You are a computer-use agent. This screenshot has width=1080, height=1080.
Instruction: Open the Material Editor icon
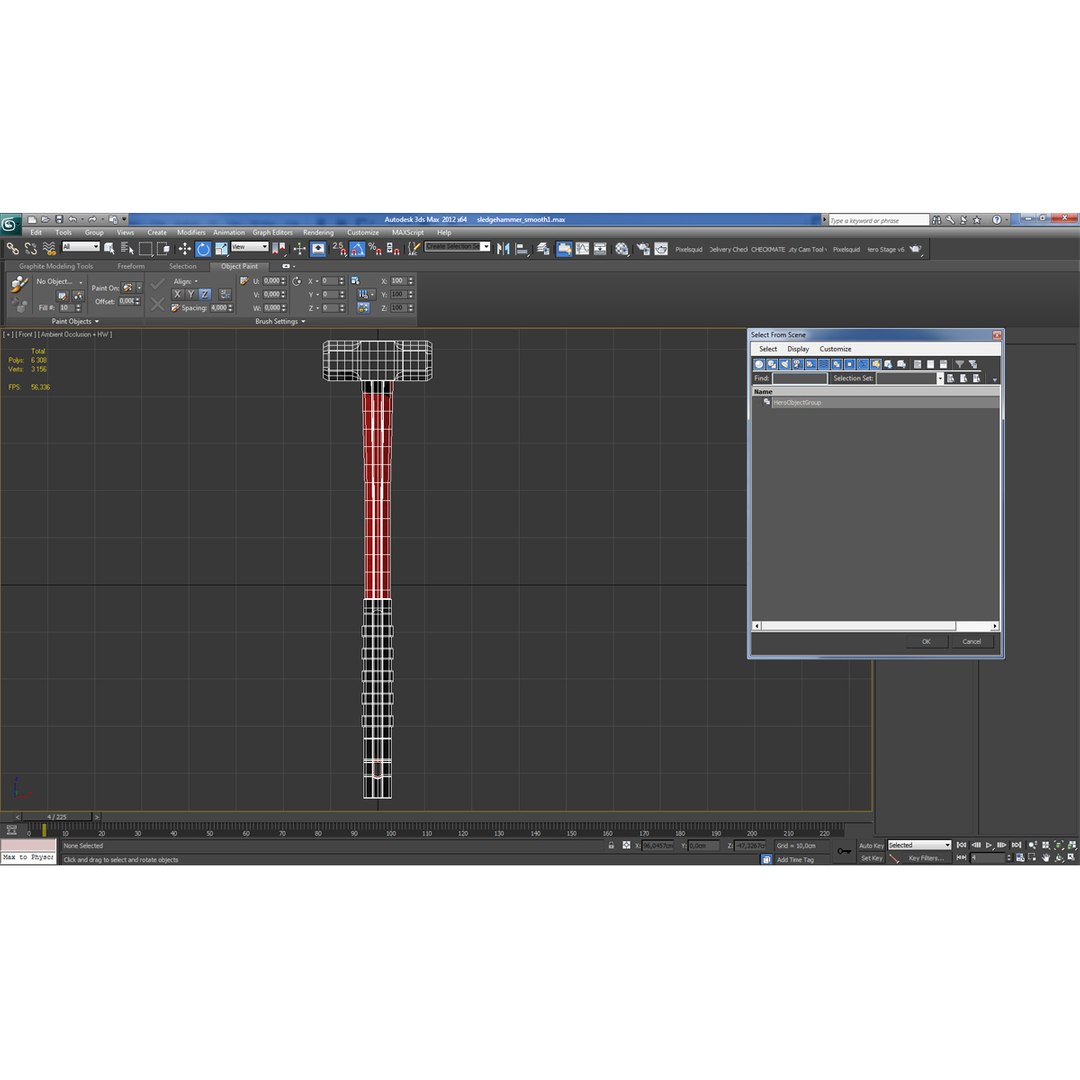click(x=621, y=249)
